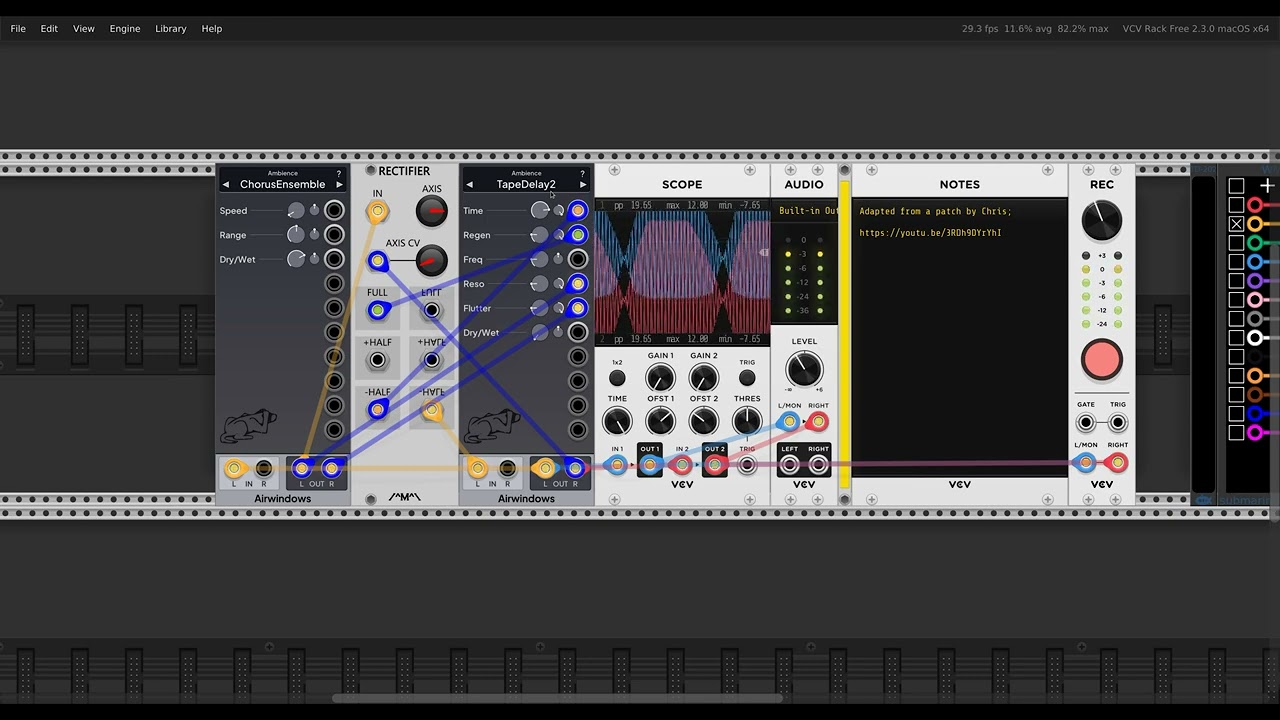Screen dimensions: 1280x720
Task: Click the large red REC record button
Action: (1101, 361)
